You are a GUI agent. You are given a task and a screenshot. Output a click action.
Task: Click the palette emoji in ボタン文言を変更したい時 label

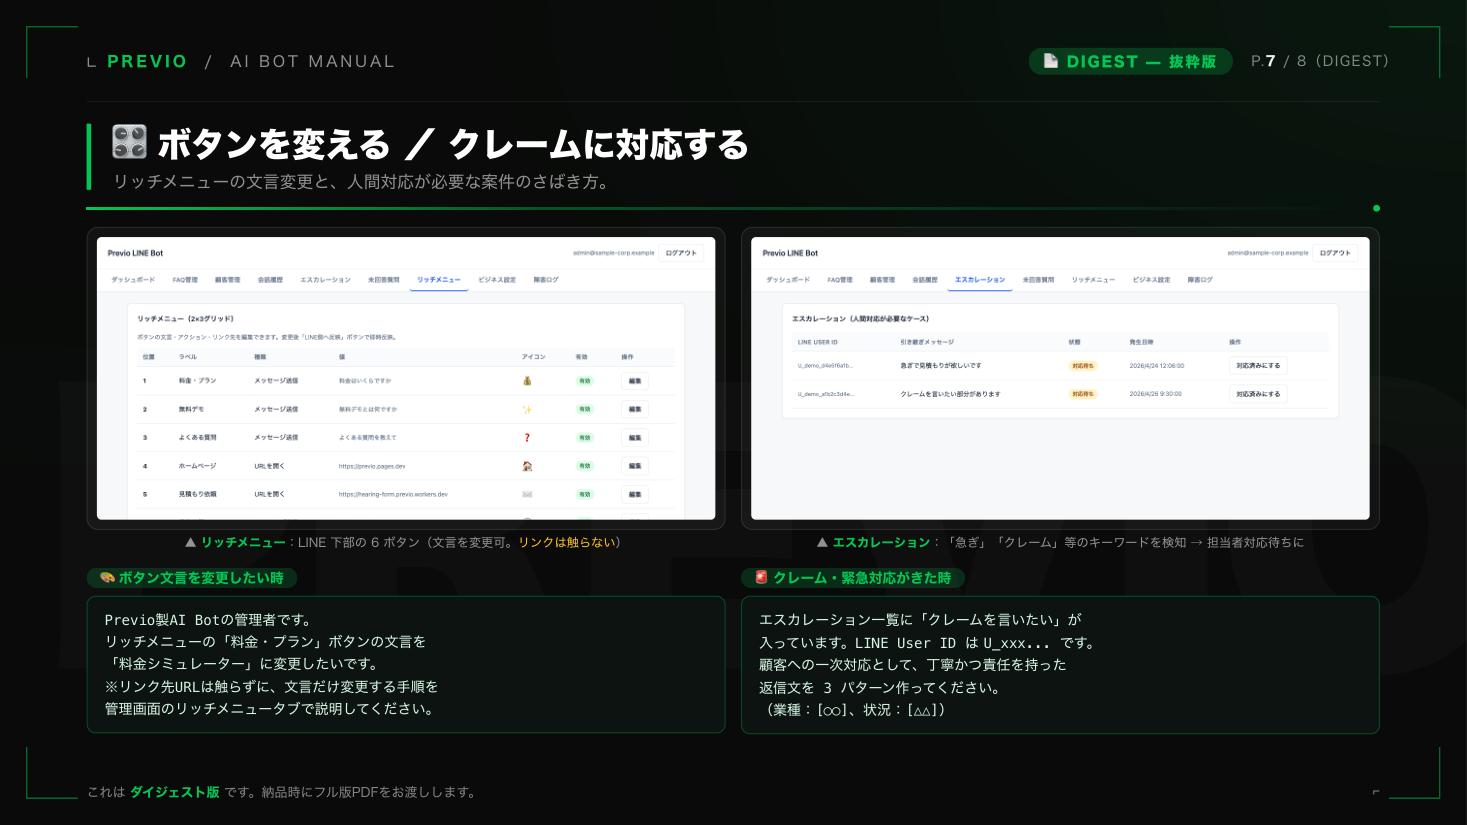click(x=107, y=578)
